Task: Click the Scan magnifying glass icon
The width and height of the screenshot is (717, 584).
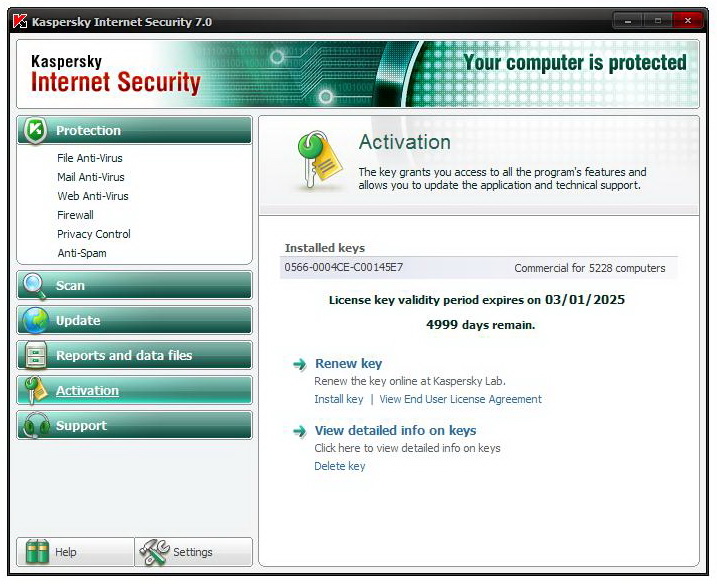Action: pos(34,285)
